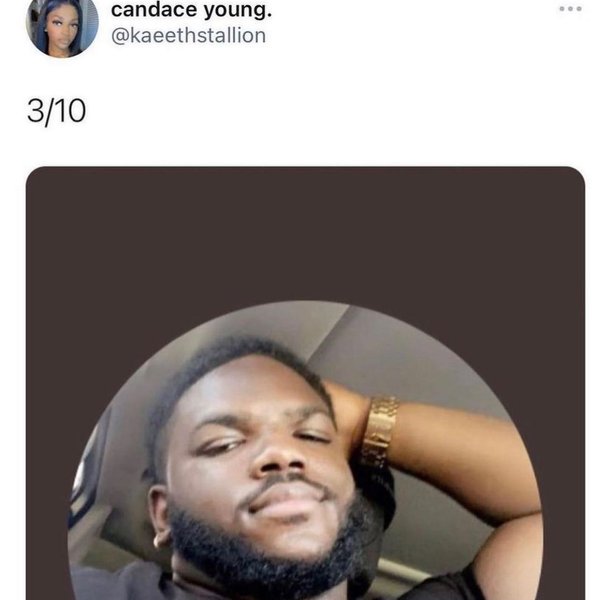The image size is (600, 600).
Task: Click the display name candace young.
Action: tap(191, 10)
